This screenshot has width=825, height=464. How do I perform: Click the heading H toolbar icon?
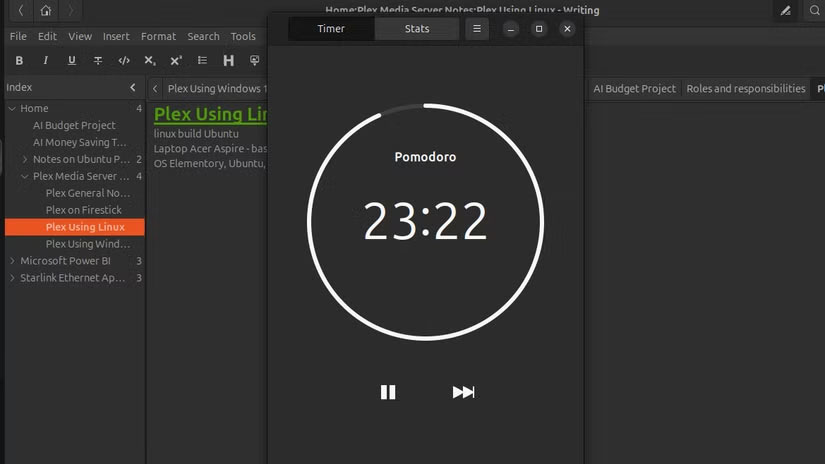229,61
